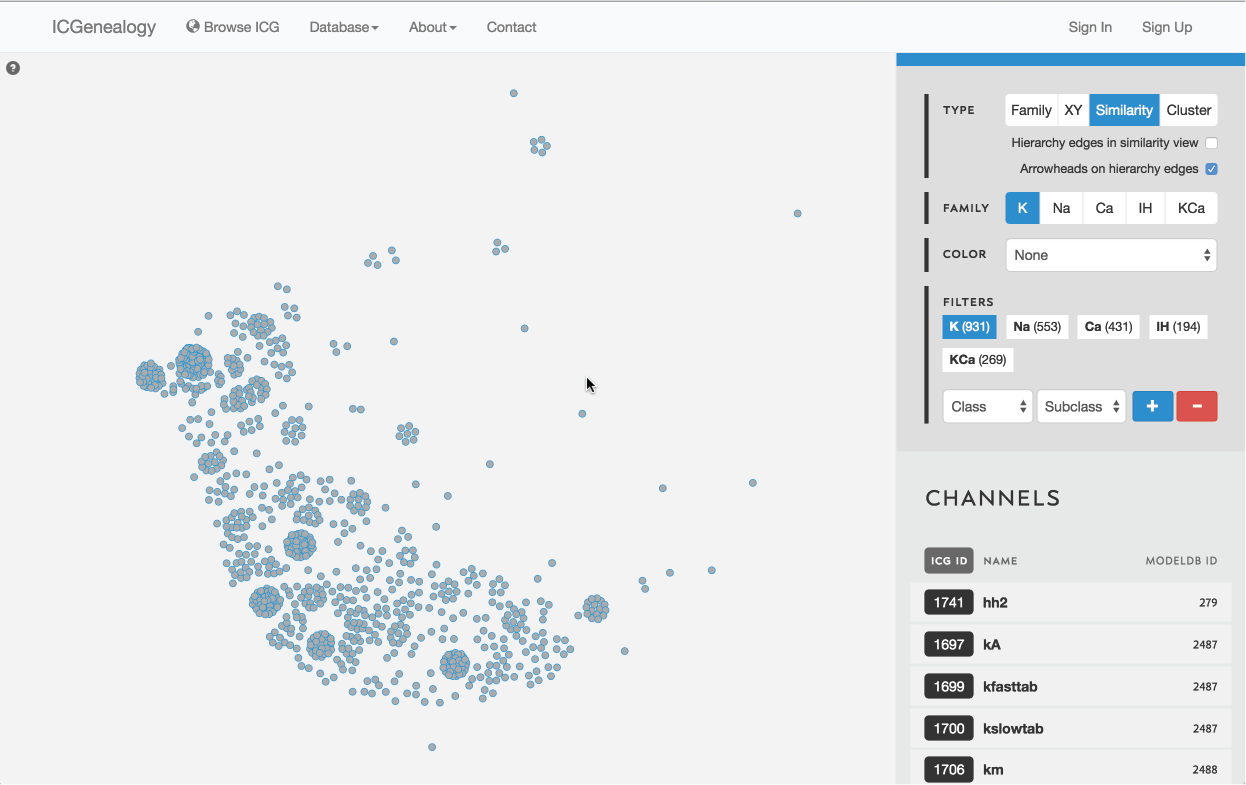Select the KCa family button
1246x785 pixels.
point(1191,208)
